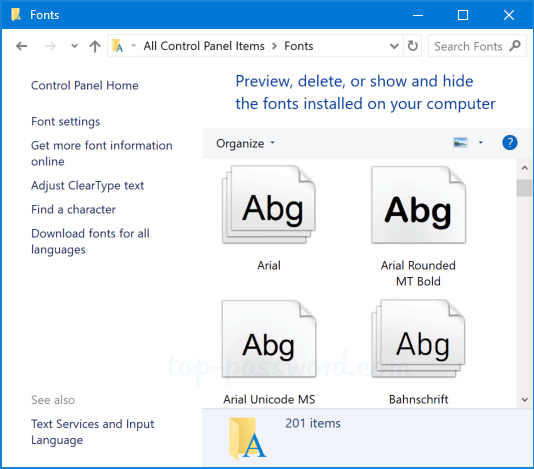Click the change view icon

point(460,142)
